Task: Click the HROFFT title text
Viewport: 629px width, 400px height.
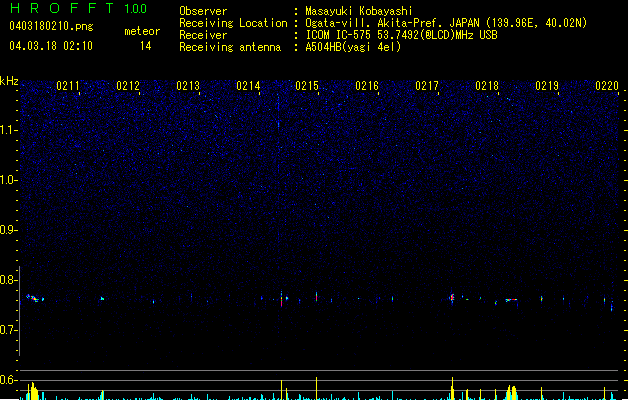Action: [x=62, y=8]
